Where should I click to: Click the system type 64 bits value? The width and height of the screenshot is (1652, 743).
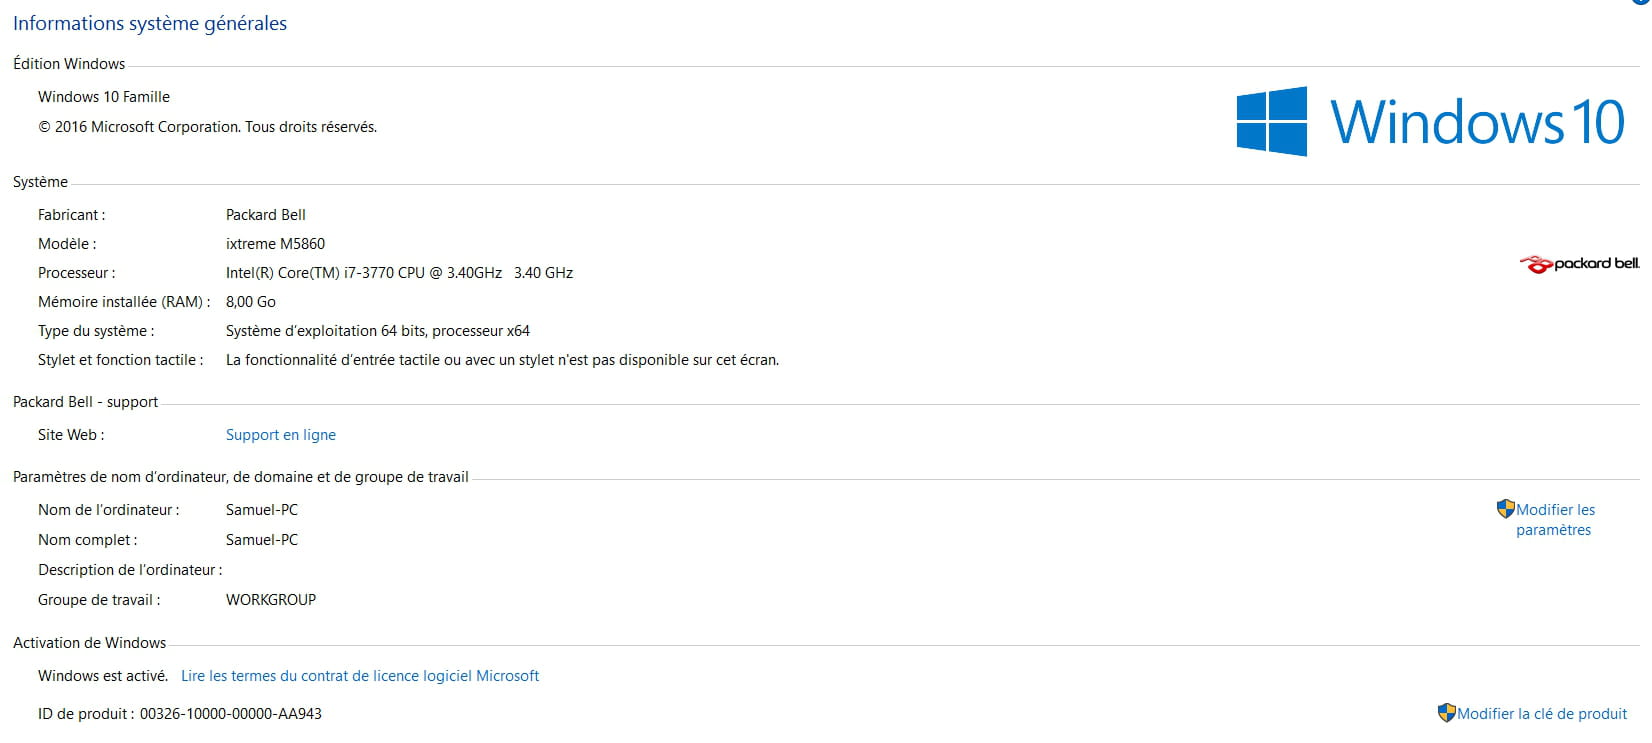click(x=378, y=331)
